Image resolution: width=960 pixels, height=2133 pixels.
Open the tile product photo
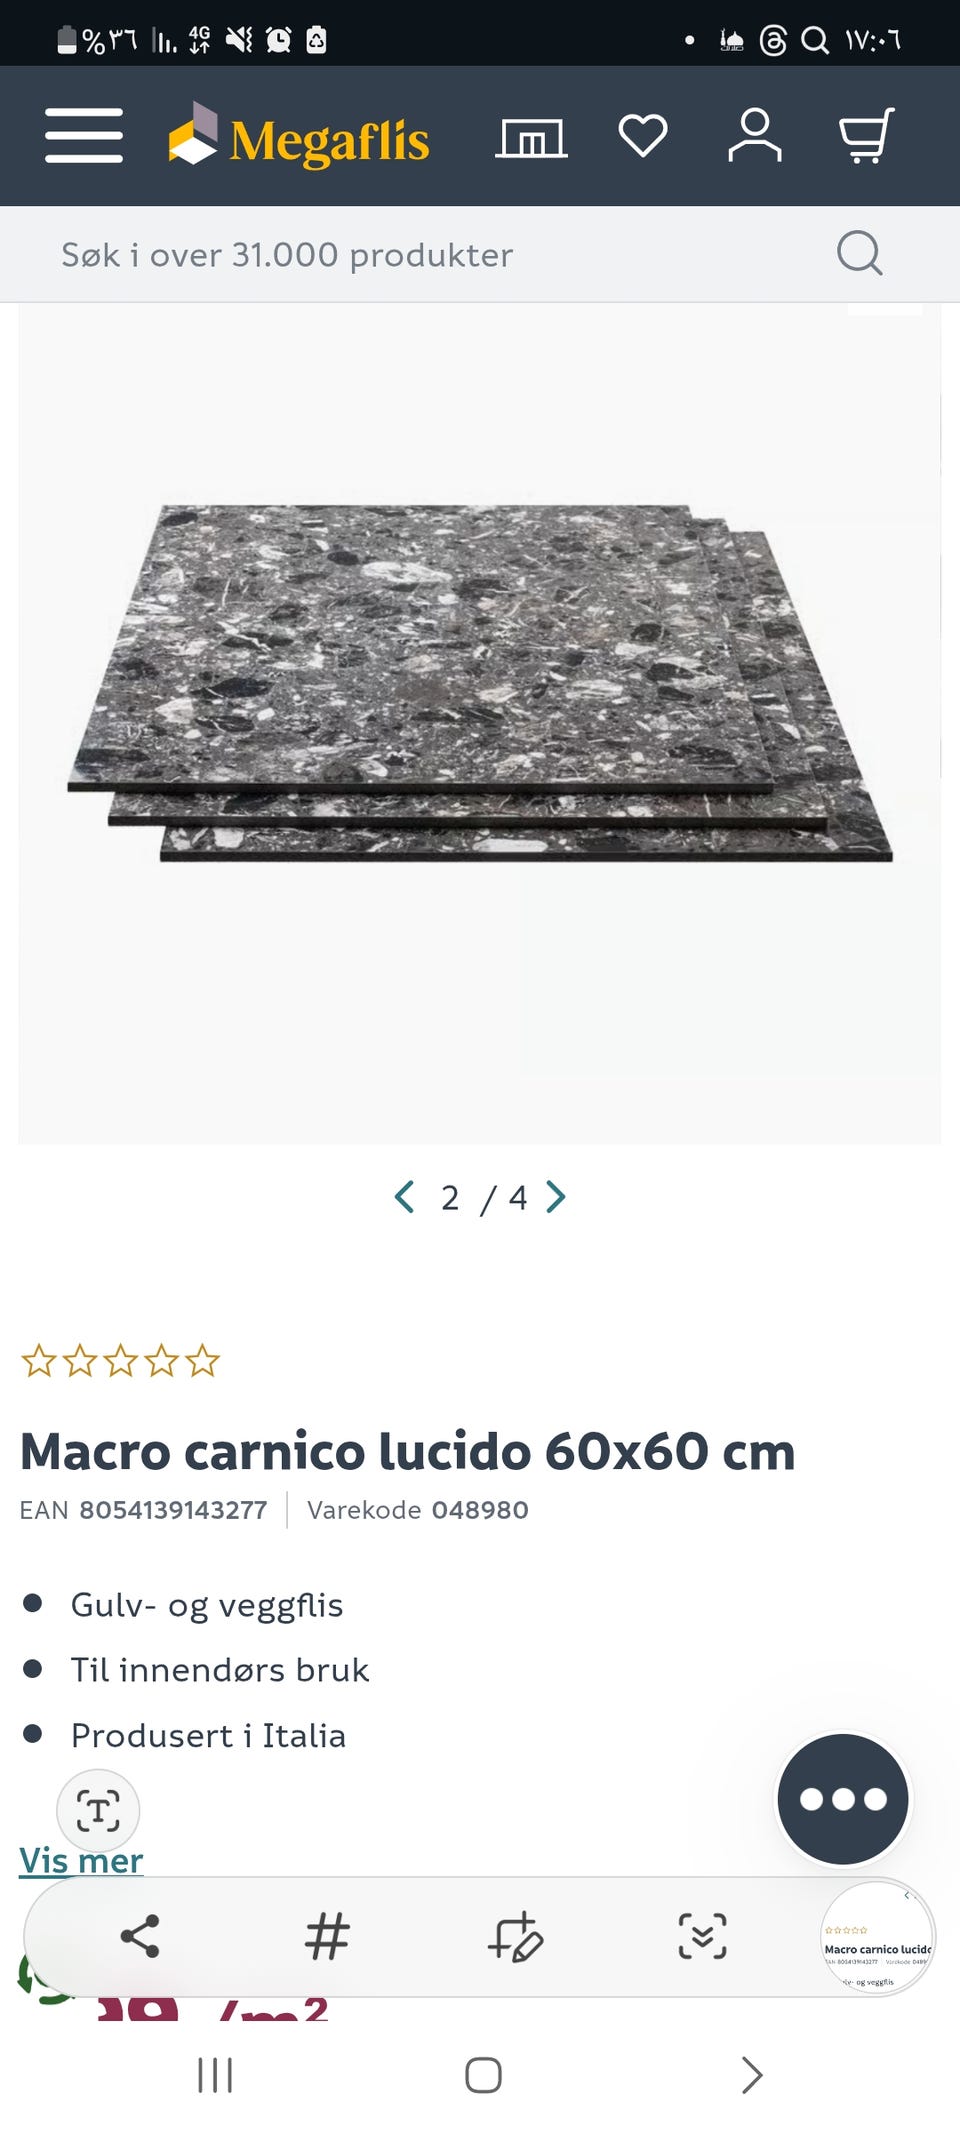[480, 724]
